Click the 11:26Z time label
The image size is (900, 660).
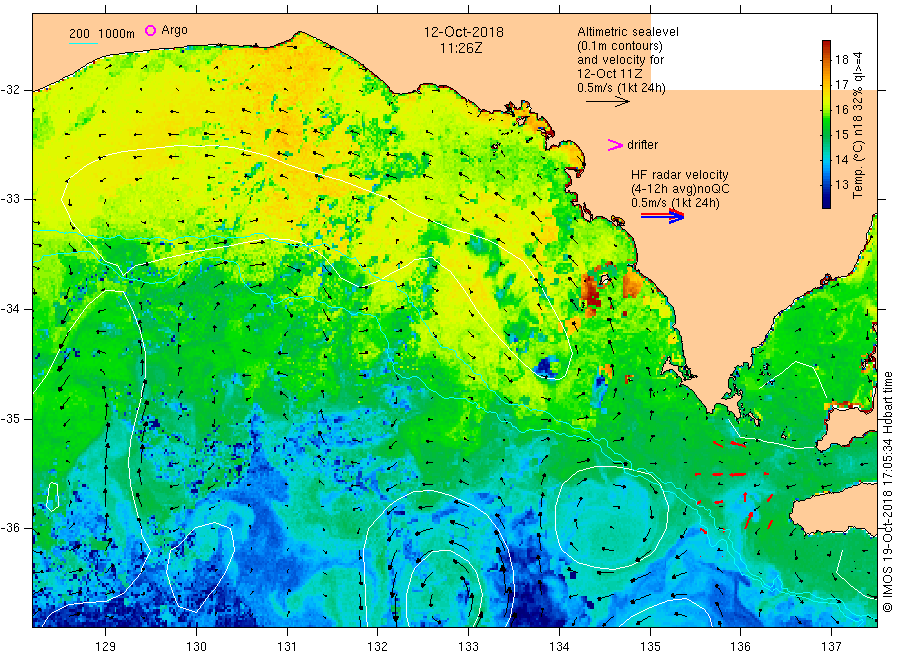pyautogui.click(x=461, y=48)
